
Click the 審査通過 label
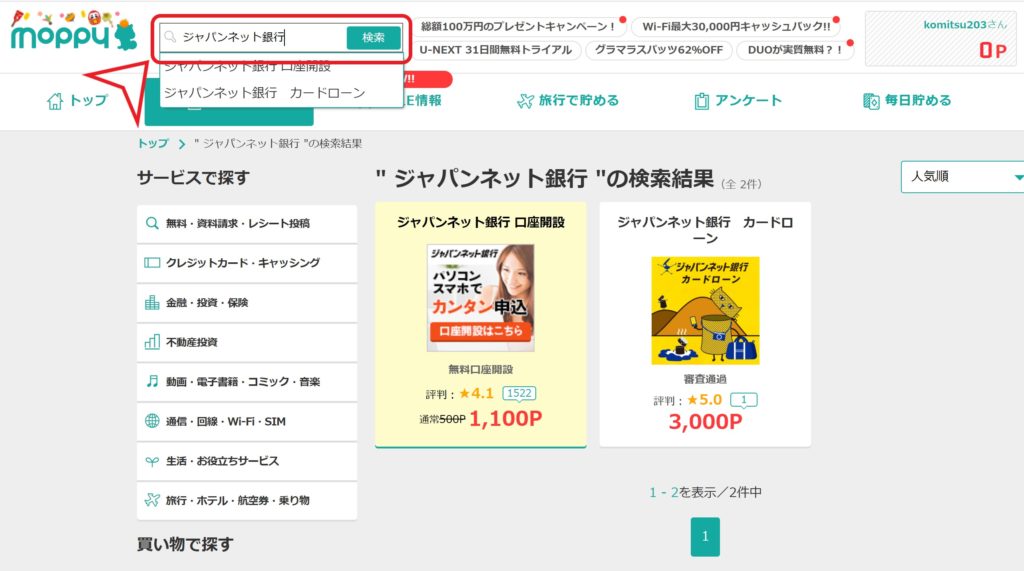coord(705,379)
